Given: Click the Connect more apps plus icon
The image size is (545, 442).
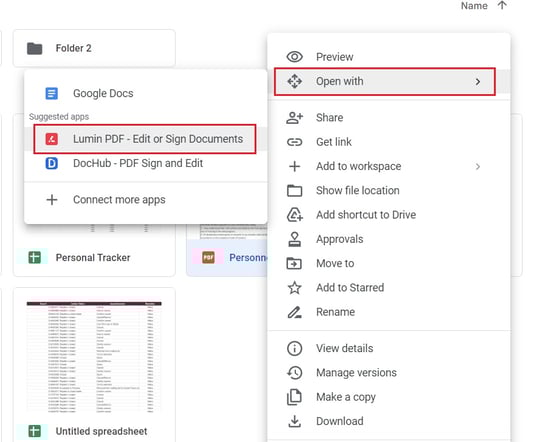Looking at the screenshot, I should [x=52, y=200].
